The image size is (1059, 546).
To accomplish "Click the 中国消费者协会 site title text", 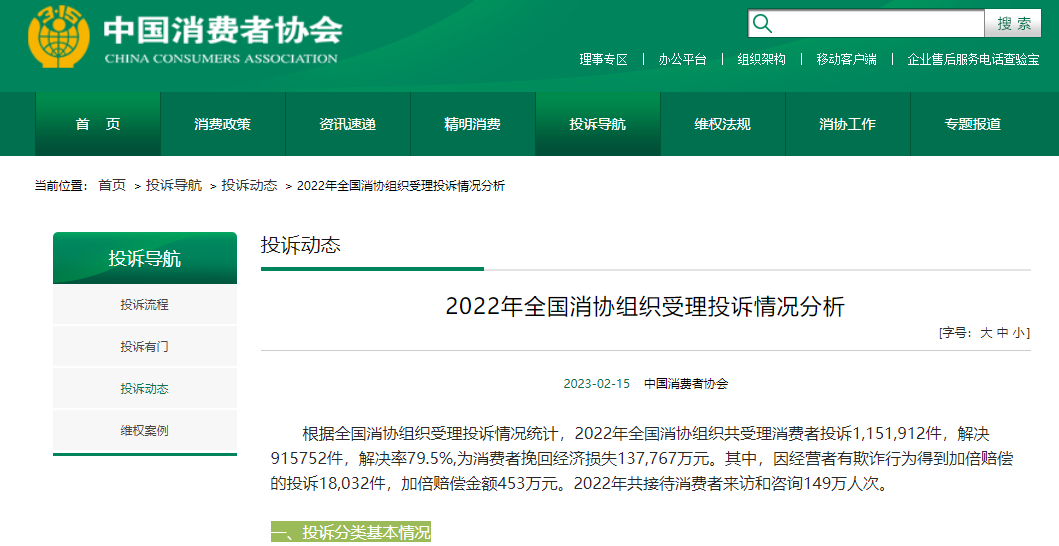I will pyautogui.click(x=223, y=30).
